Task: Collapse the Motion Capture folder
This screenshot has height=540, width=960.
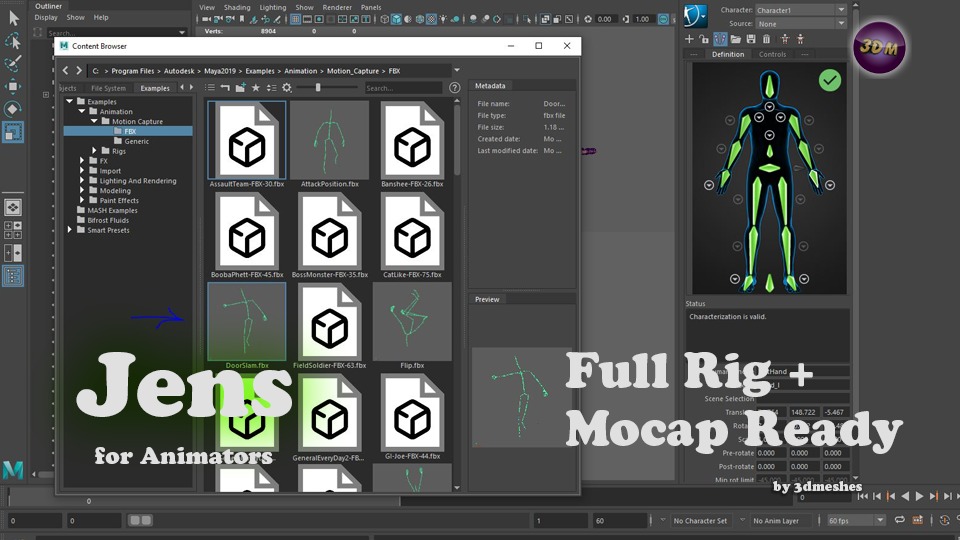Action: point(94,121)
